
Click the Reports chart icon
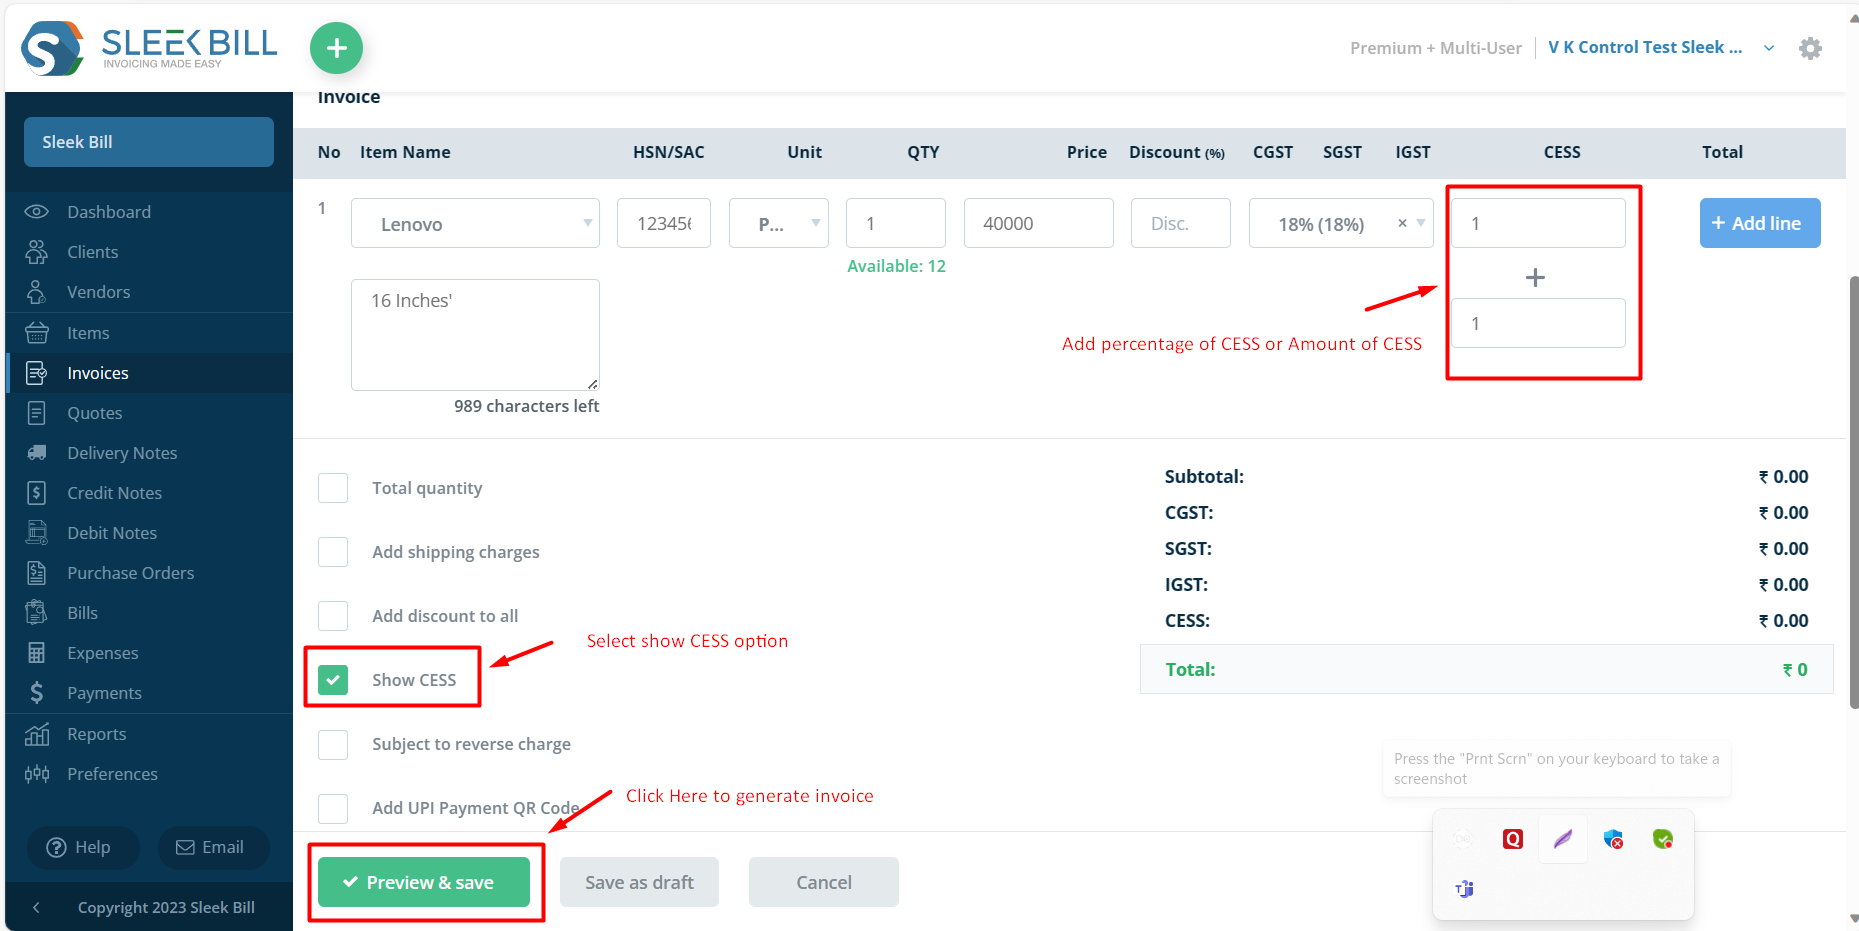(37, 734)
